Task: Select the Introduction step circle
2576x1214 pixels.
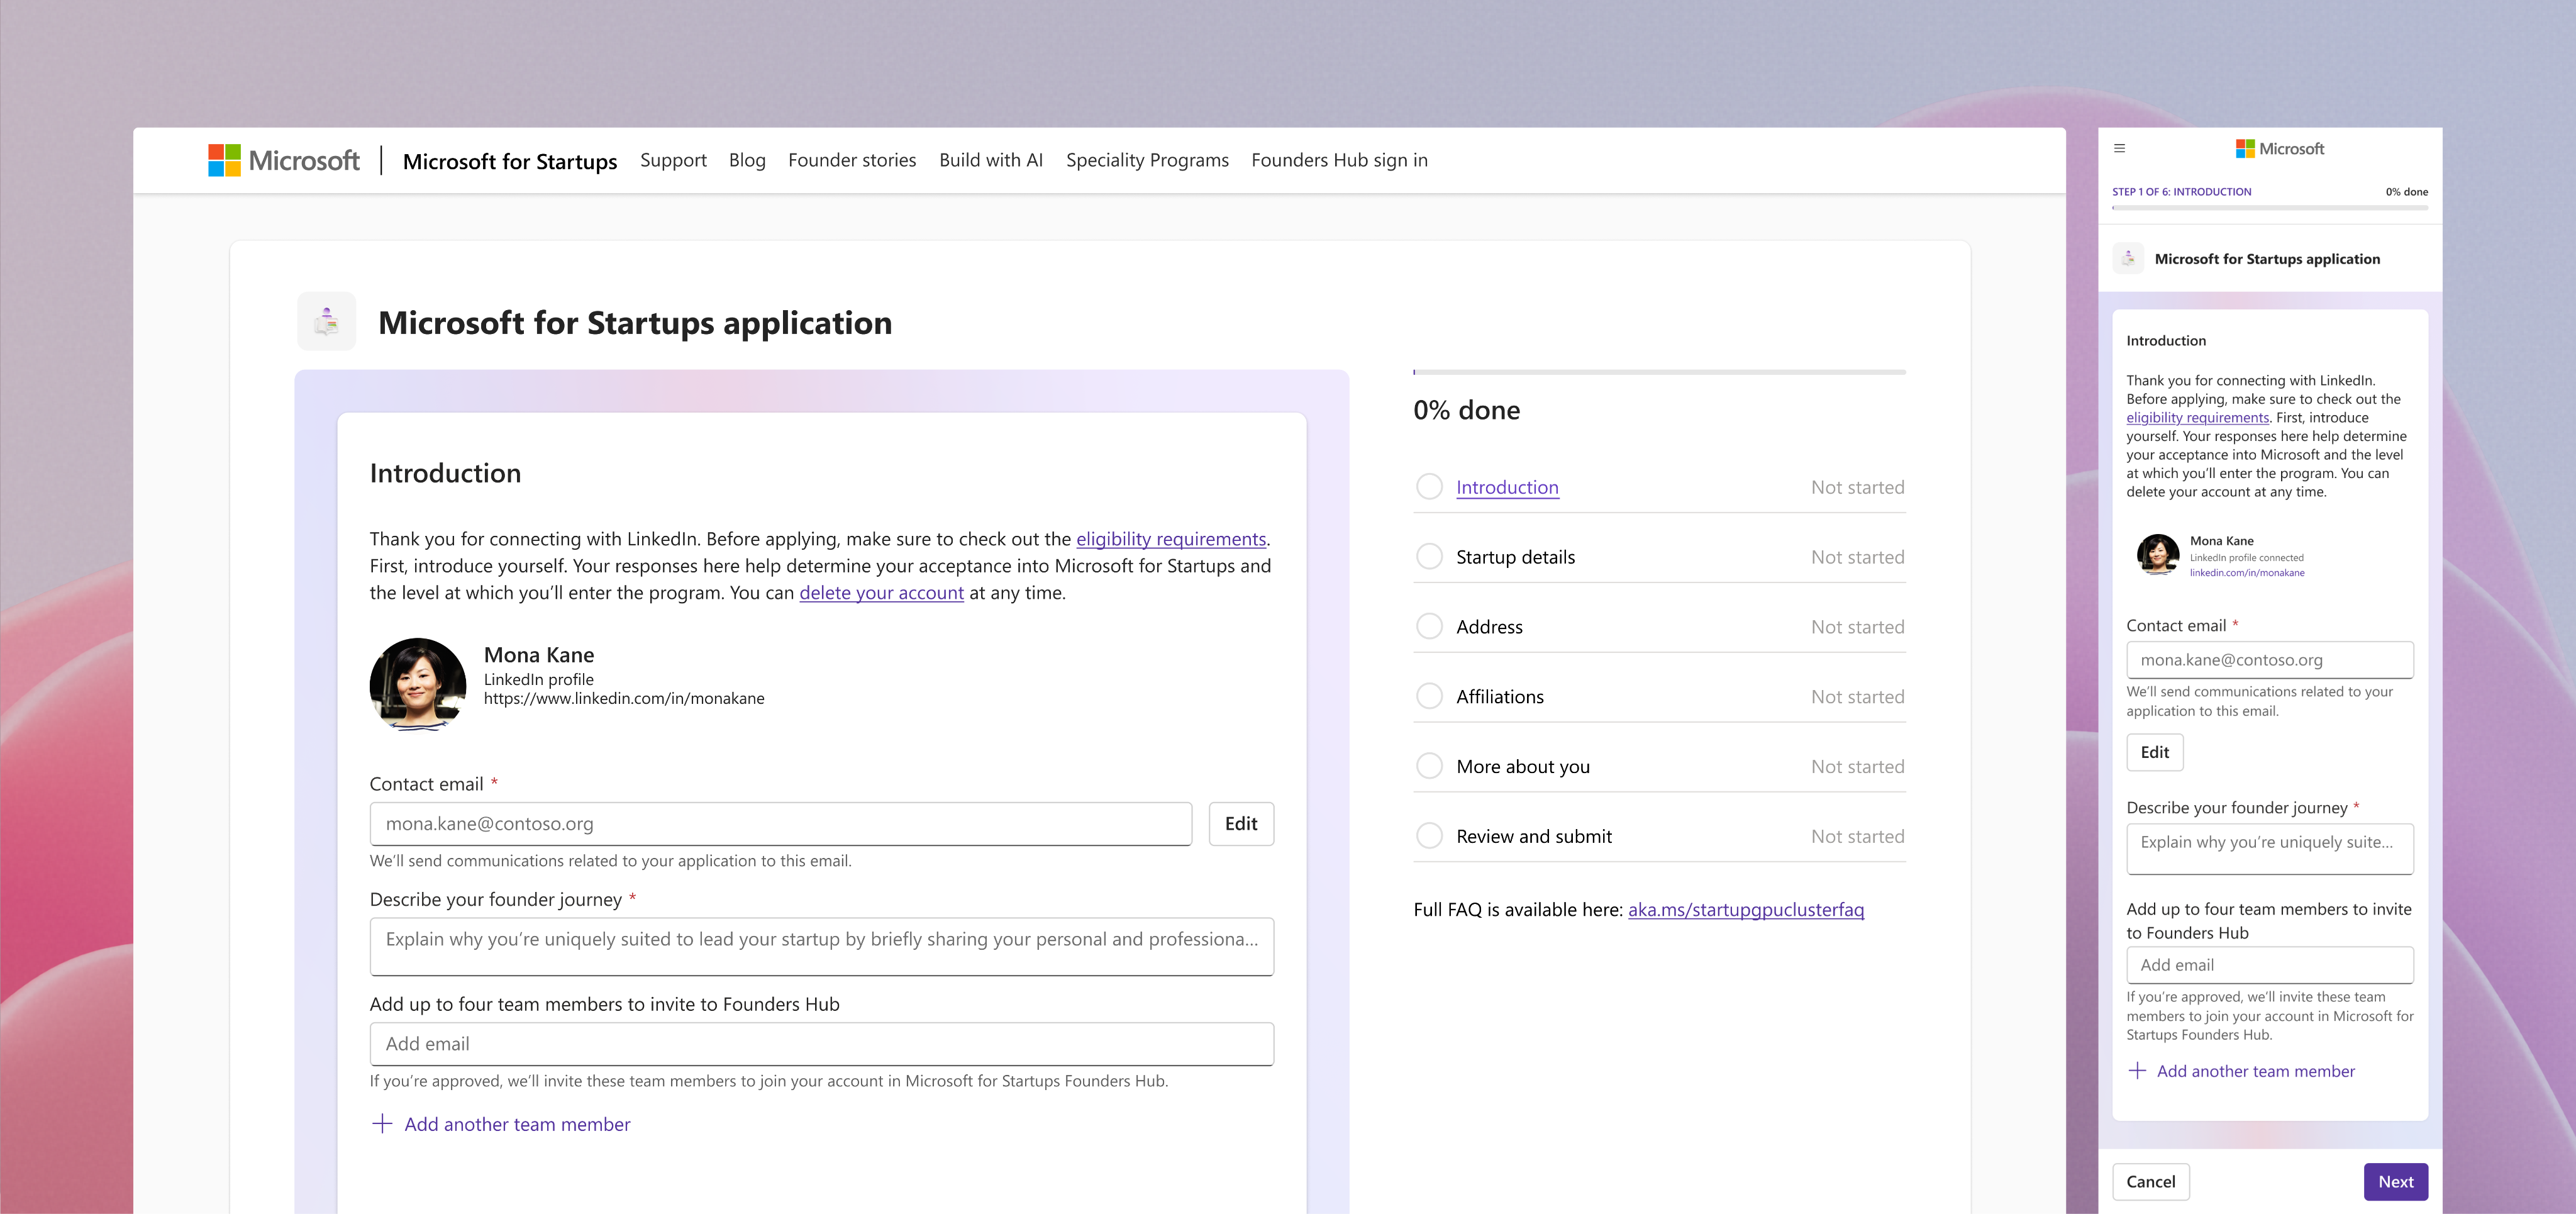Action: pyautogui.click(x=1430, y=487)
